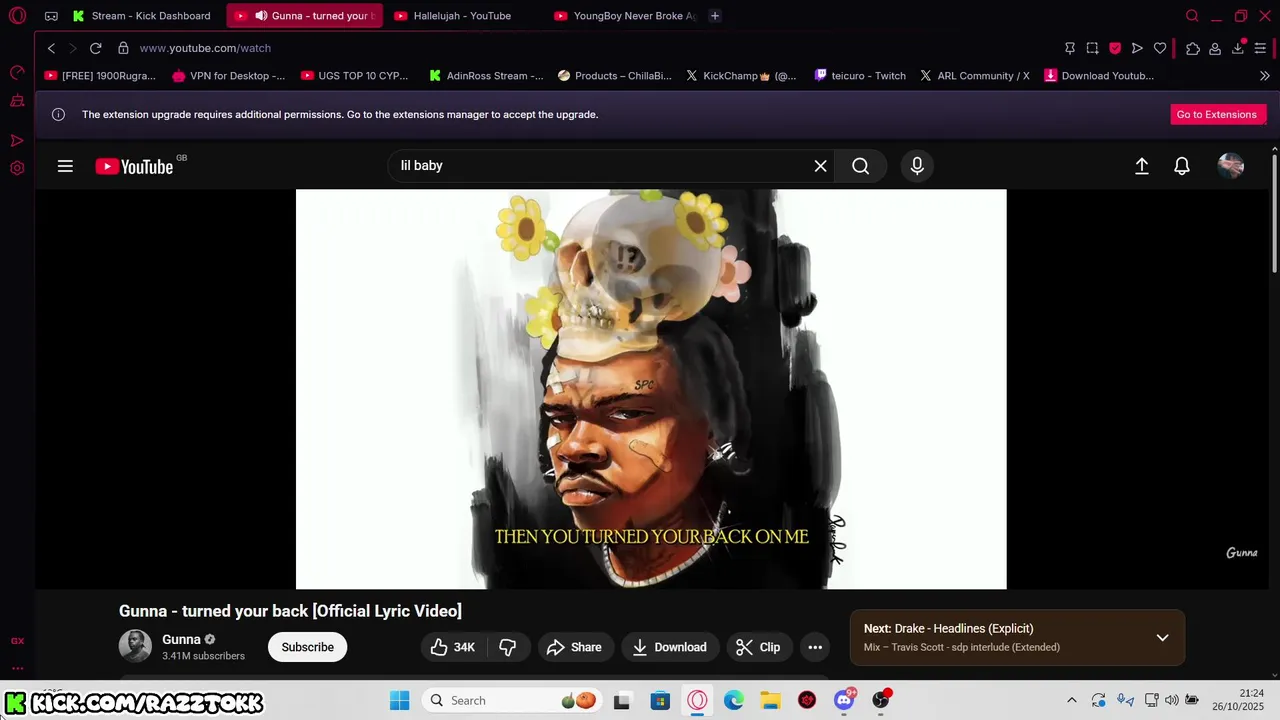Open extensions puzzle icon
Image resolution: width=1280 pixels, height=720 pixels.
point(1193,48)
